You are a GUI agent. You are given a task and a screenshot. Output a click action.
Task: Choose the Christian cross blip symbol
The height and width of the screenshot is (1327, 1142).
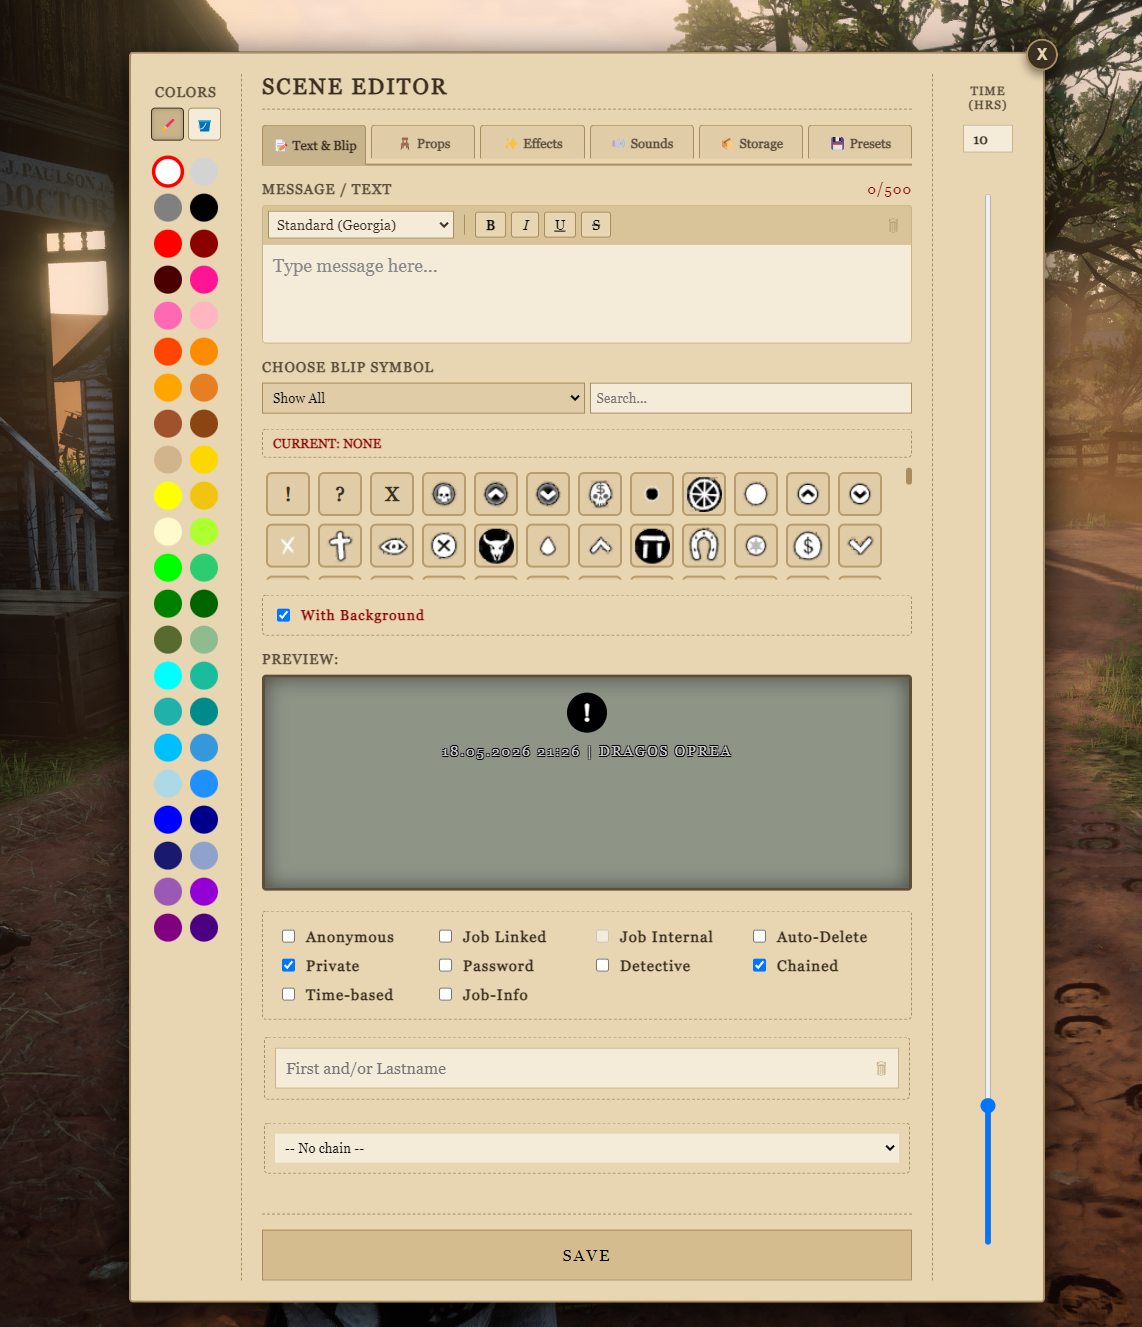(340, 546)
